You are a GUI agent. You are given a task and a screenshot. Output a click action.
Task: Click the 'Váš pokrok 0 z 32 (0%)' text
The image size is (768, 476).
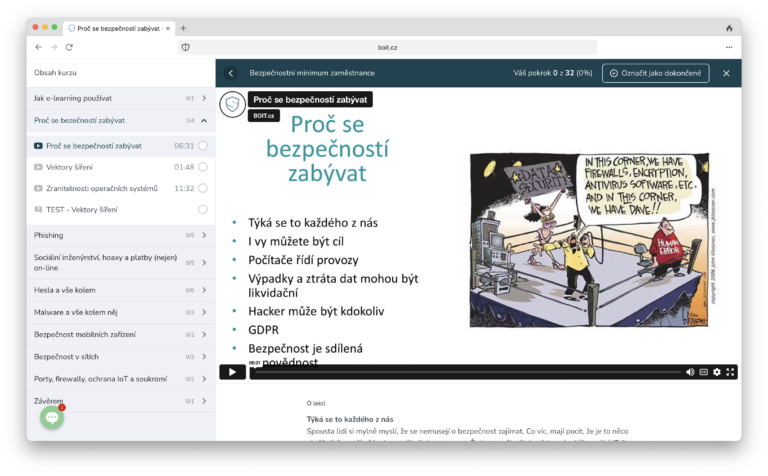pyautogui.click(x=552, y=73)
